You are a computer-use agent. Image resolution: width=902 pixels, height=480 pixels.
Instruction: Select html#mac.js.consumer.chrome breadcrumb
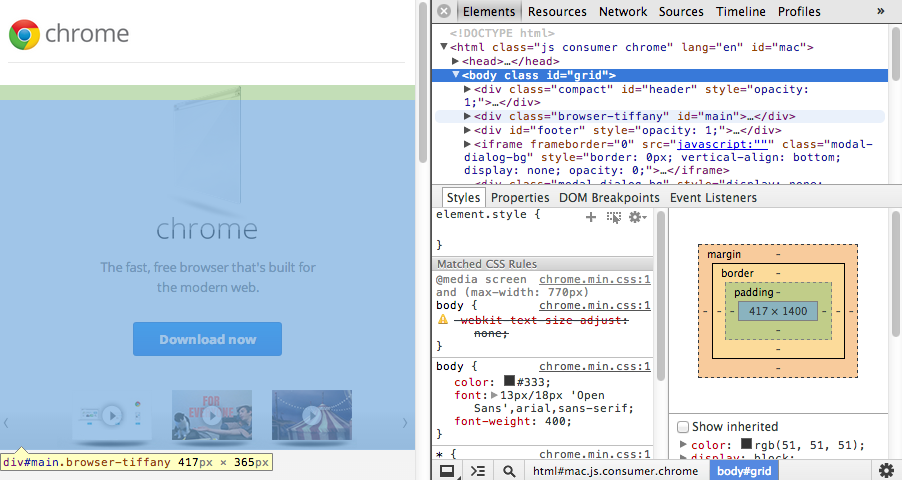click(614, 471)
